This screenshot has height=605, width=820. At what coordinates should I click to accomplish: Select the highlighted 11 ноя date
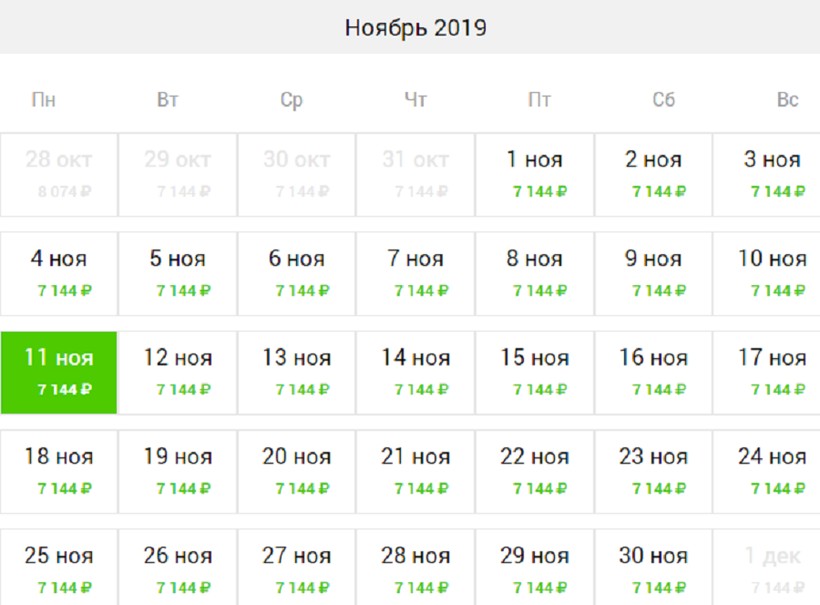pyautogui.click(x=59, y=372)
